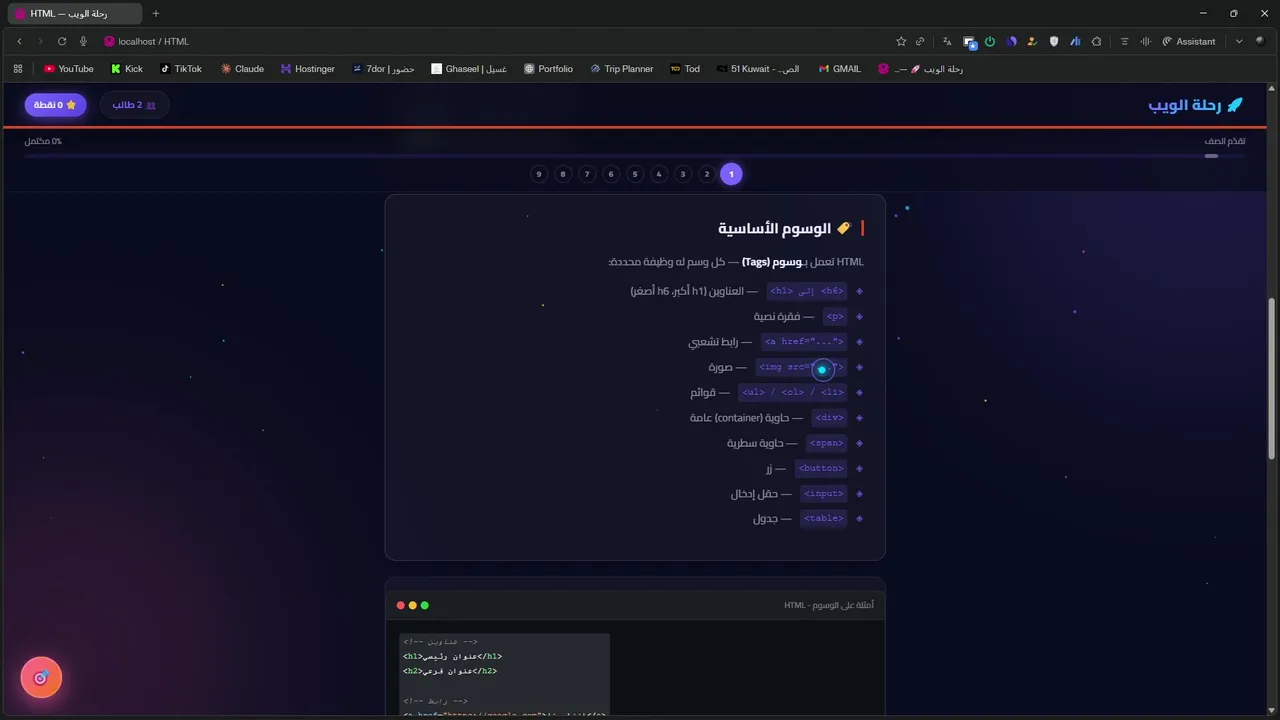Screen dimensions: 1280x720
Task: Click the green power extension icon
Action: 990,41
